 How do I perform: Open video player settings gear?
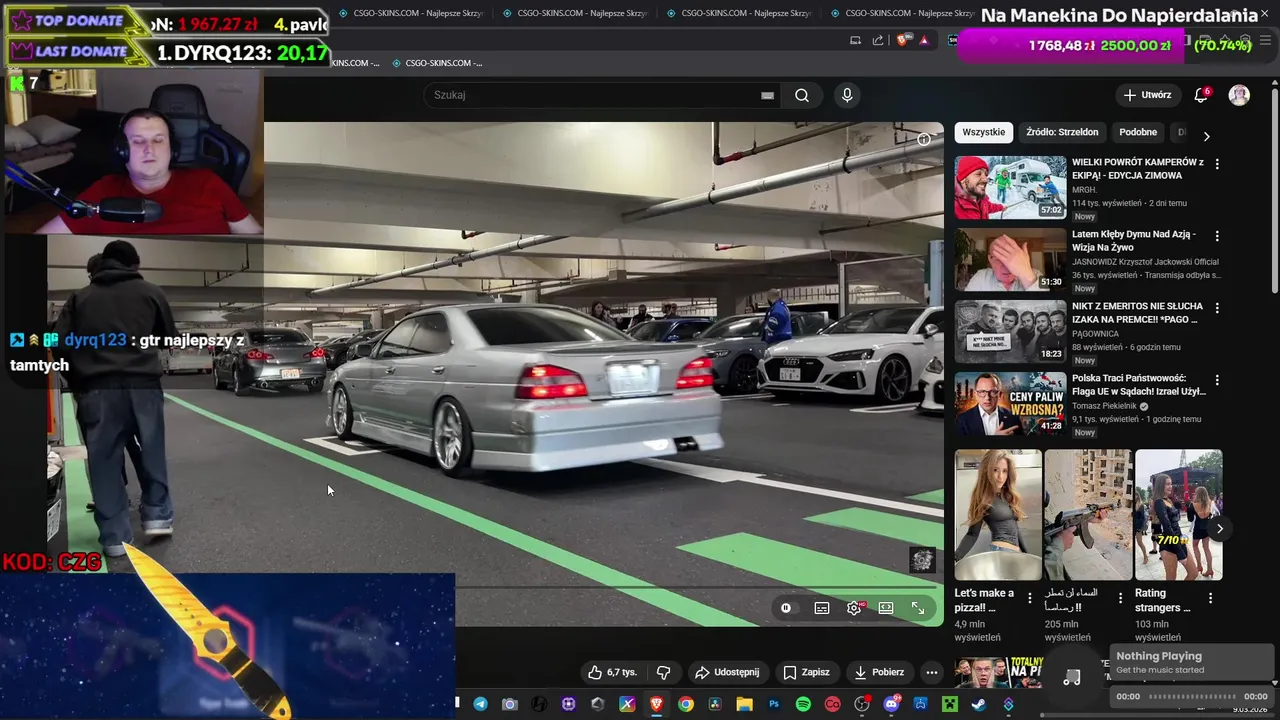point(854,608)
